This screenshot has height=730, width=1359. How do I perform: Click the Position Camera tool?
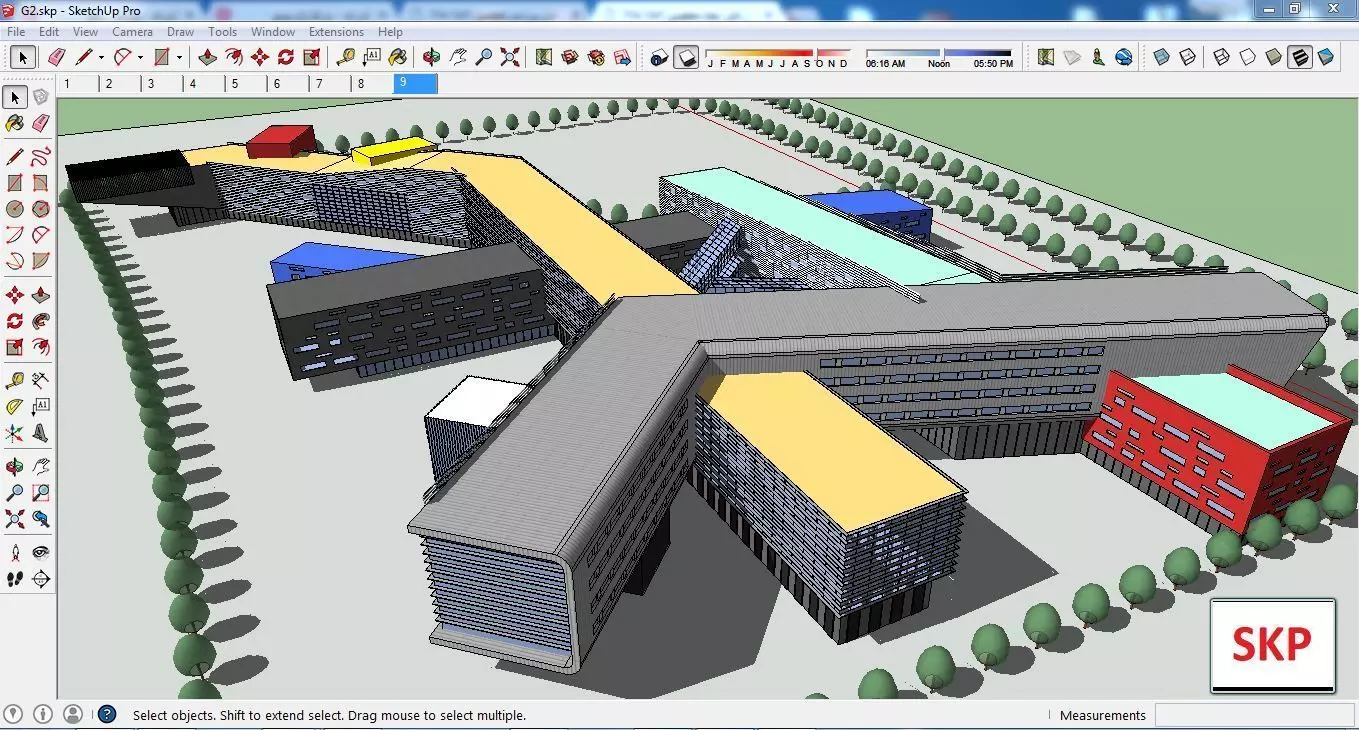pyautogui.click(x=14, y=552)
